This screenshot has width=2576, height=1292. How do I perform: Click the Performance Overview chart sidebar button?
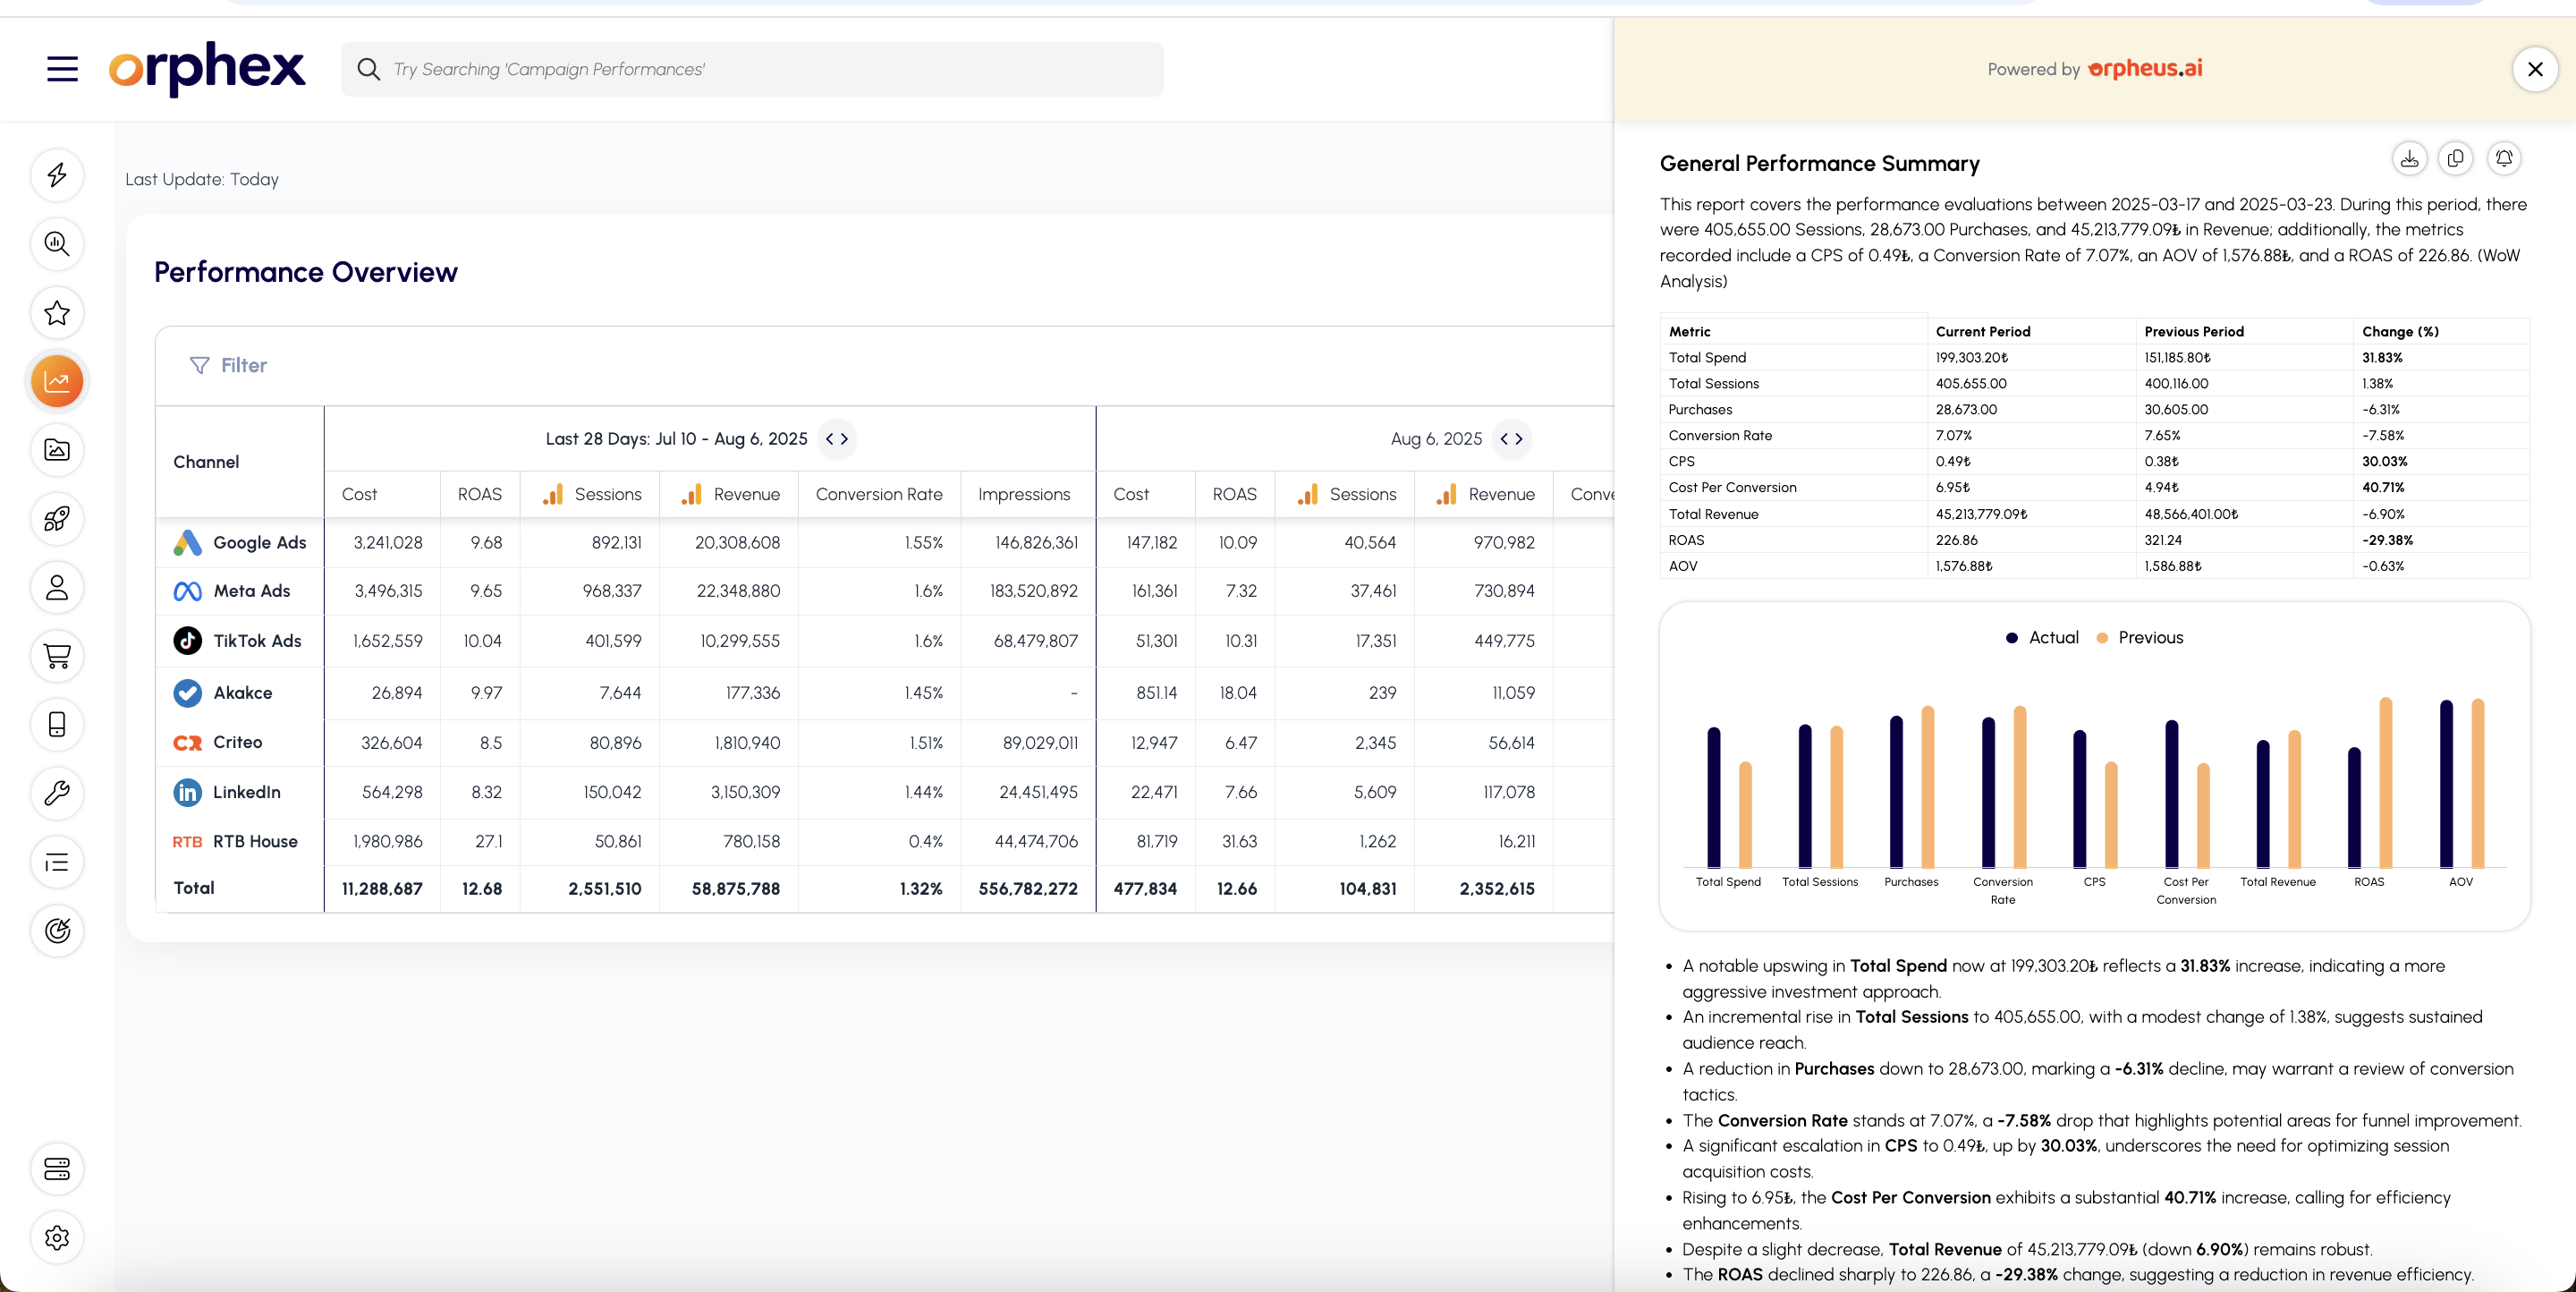point(57,381)
